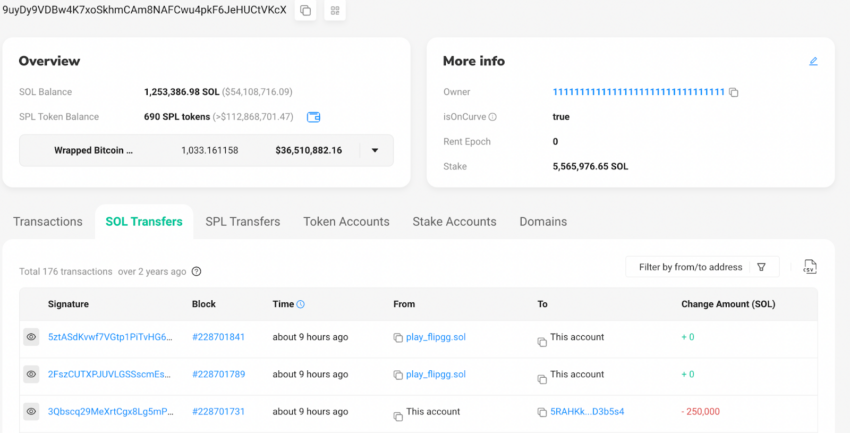
Task: Select the SOL Transfers tab
Action: (144, 222)
